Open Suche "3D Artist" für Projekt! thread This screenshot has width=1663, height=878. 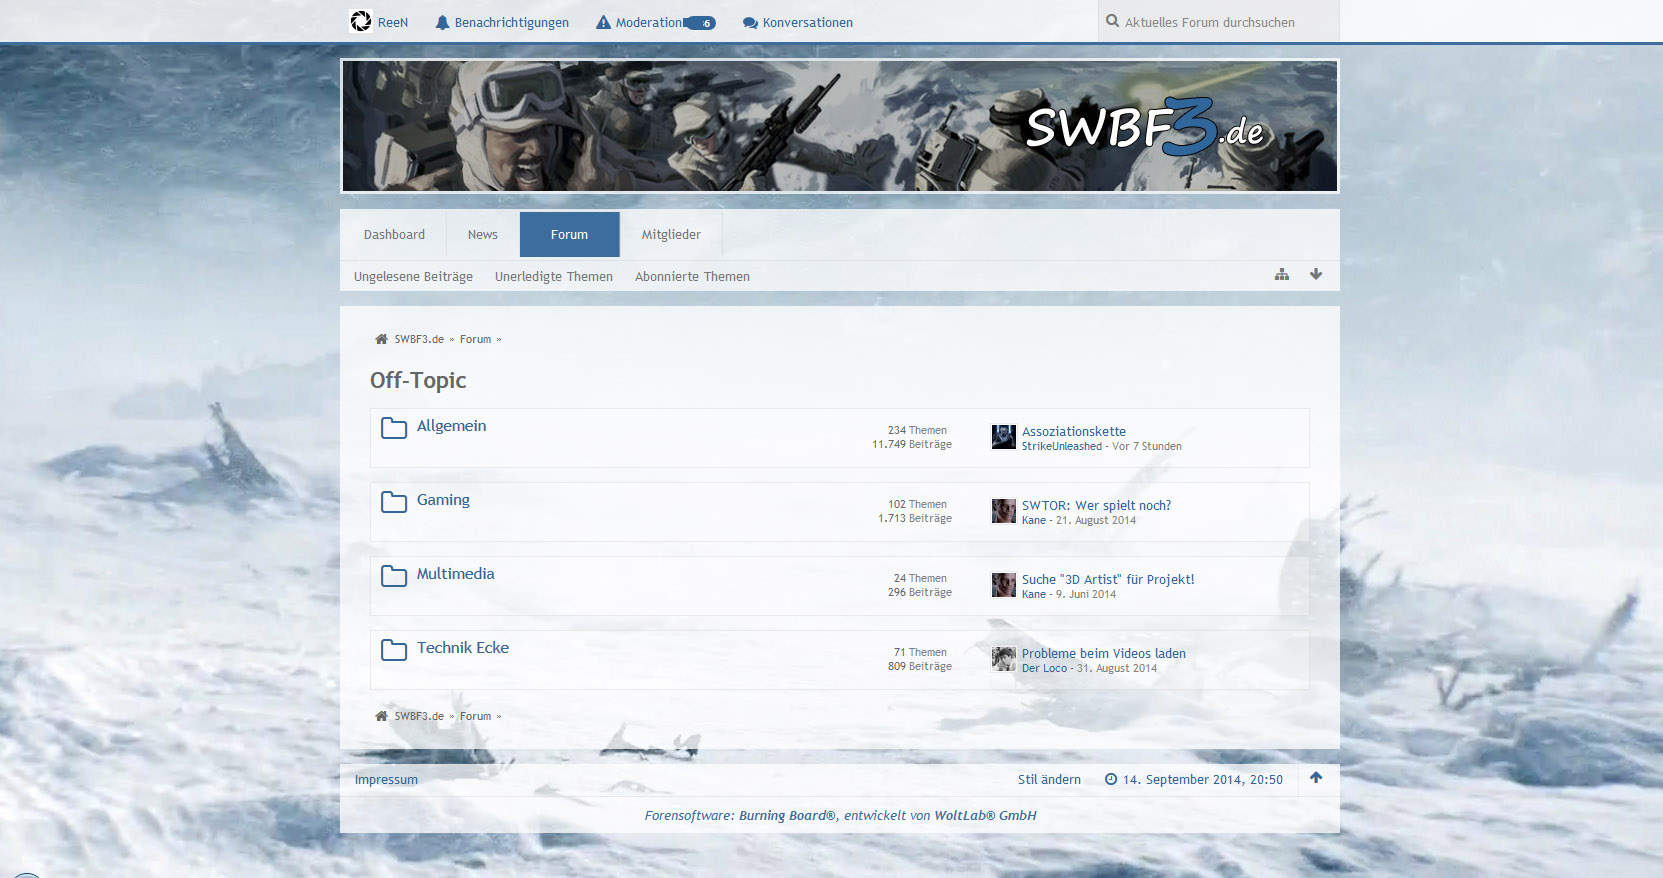click(x=1108, y=580)
